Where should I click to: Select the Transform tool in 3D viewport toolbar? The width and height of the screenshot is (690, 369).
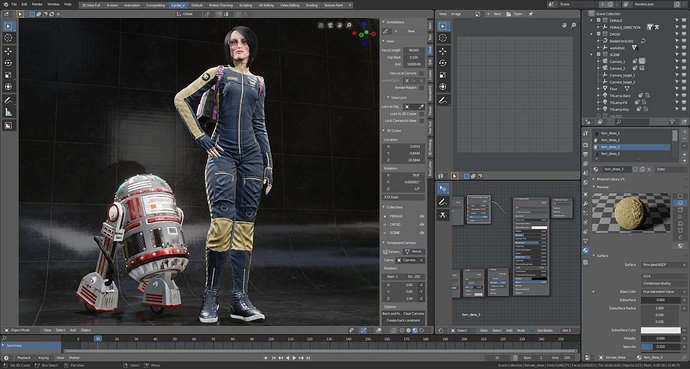[x=8, y=87]
